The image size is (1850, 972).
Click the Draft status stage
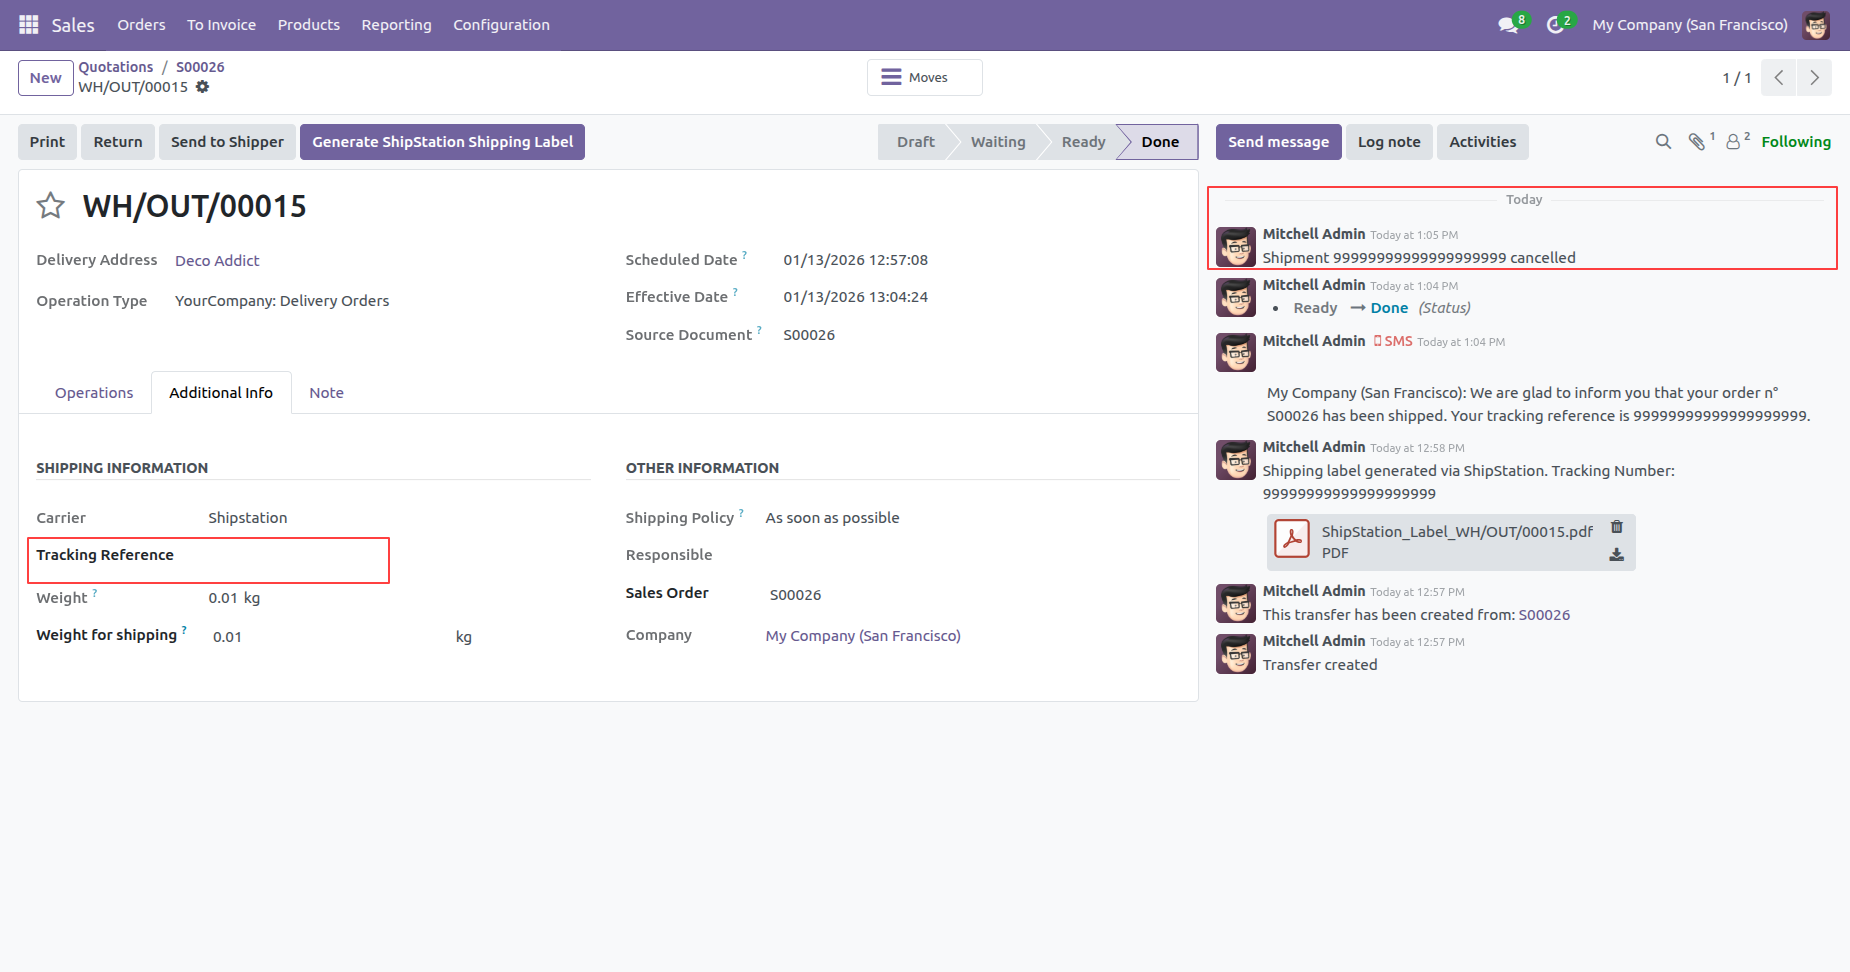pyautogui.click(x=915, y=142)
